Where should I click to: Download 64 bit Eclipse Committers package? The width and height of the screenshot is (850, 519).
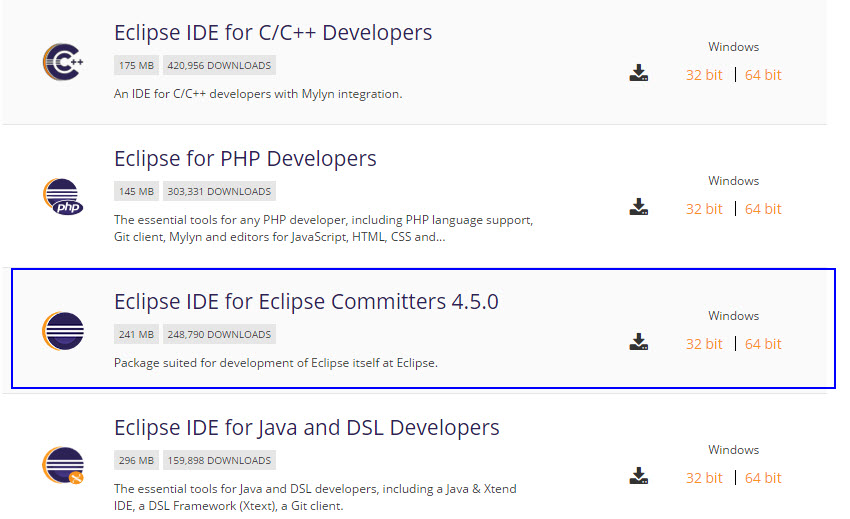[x=763, y=344]
